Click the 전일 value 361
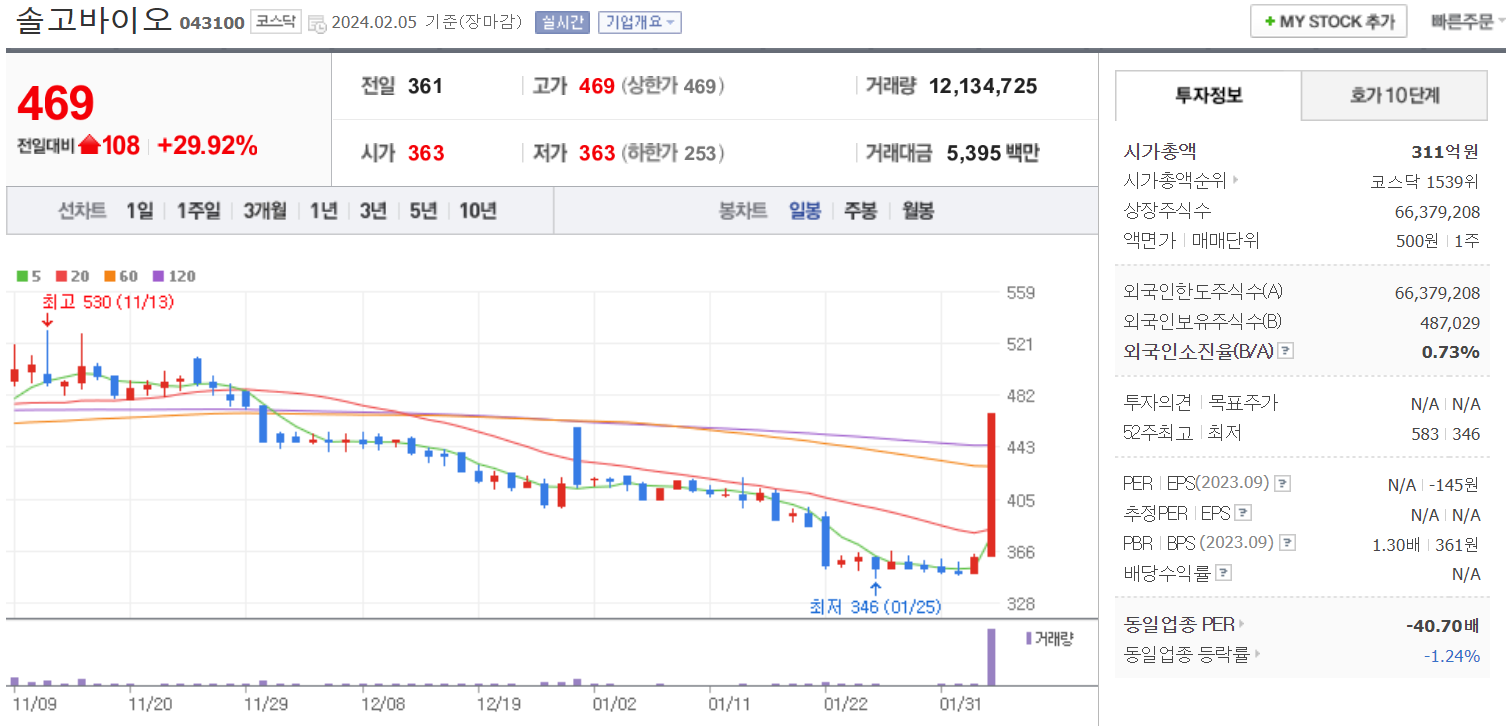Screen dimensions: 1511x726 [x=425, y=86]
